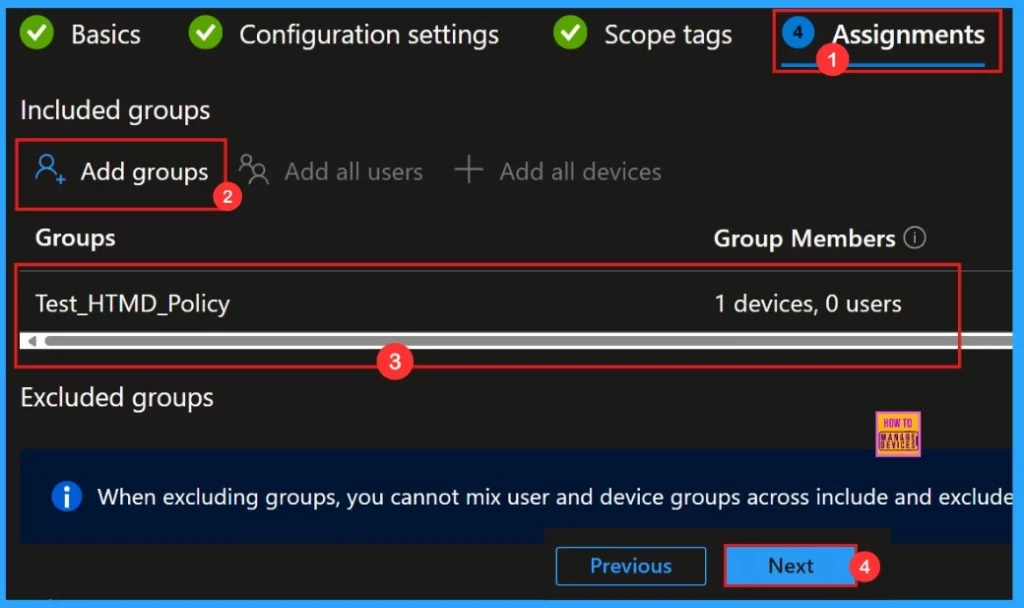This screenshot has height=608, width=1024.
Task: Click the horizontal scrollbar track under groups
Action: pos(528,341)
